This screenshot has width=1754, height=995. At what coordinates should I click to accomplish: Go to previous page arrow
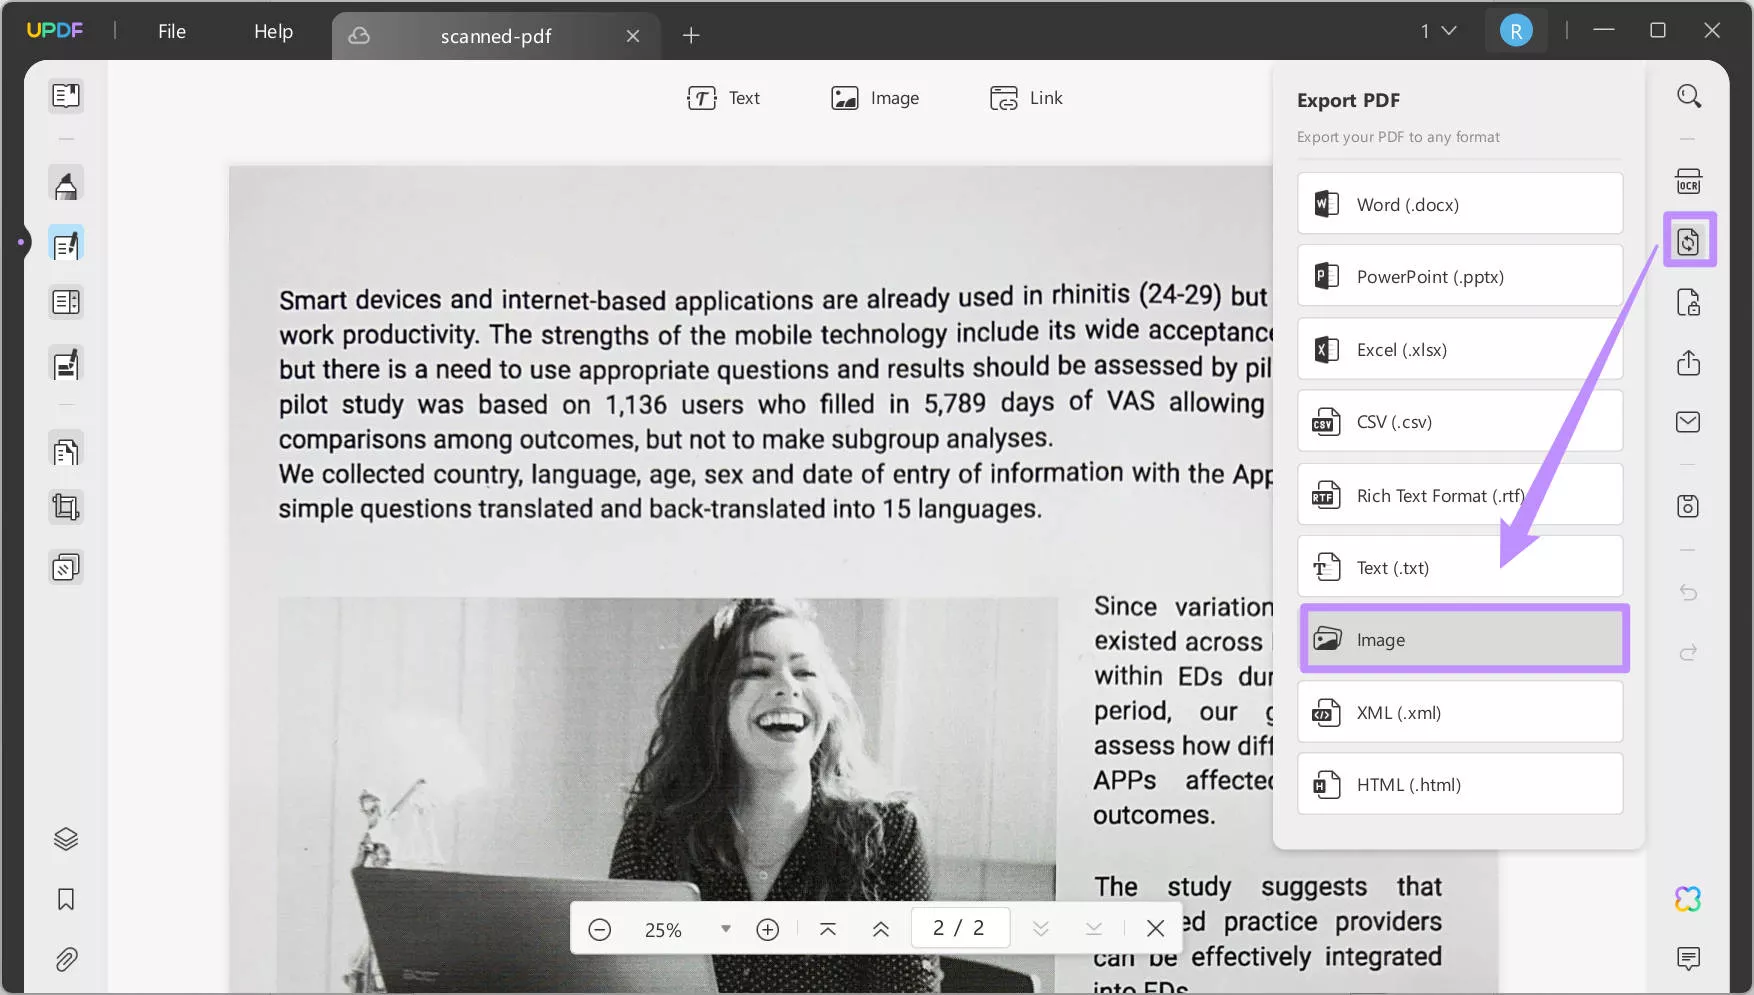(x=881, y=930)
